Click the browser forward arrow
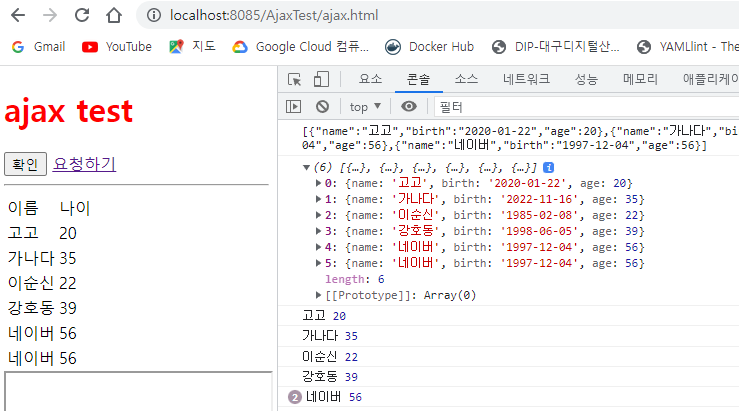This screenshot has width=739, height=411. pos(50,16)
